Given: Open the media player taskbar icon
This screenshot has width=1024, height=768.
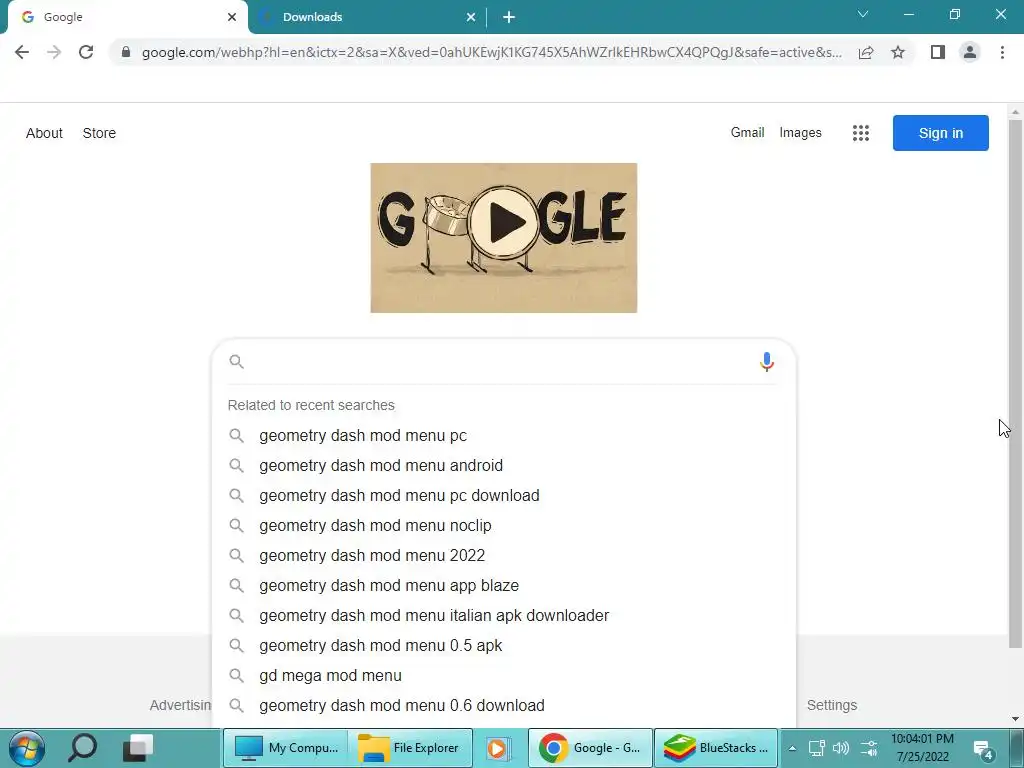Looking at the screenshot, I should click(498, 748).
